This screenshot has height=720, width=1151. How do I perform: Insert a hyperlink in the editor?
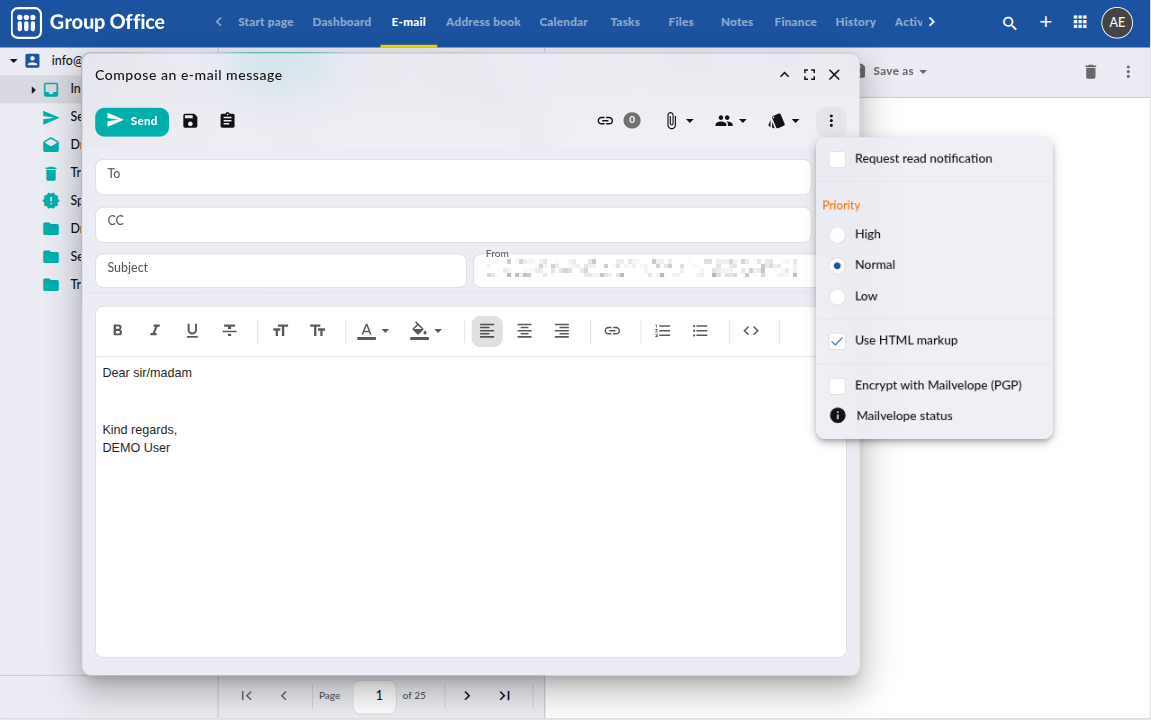[612, 331]
